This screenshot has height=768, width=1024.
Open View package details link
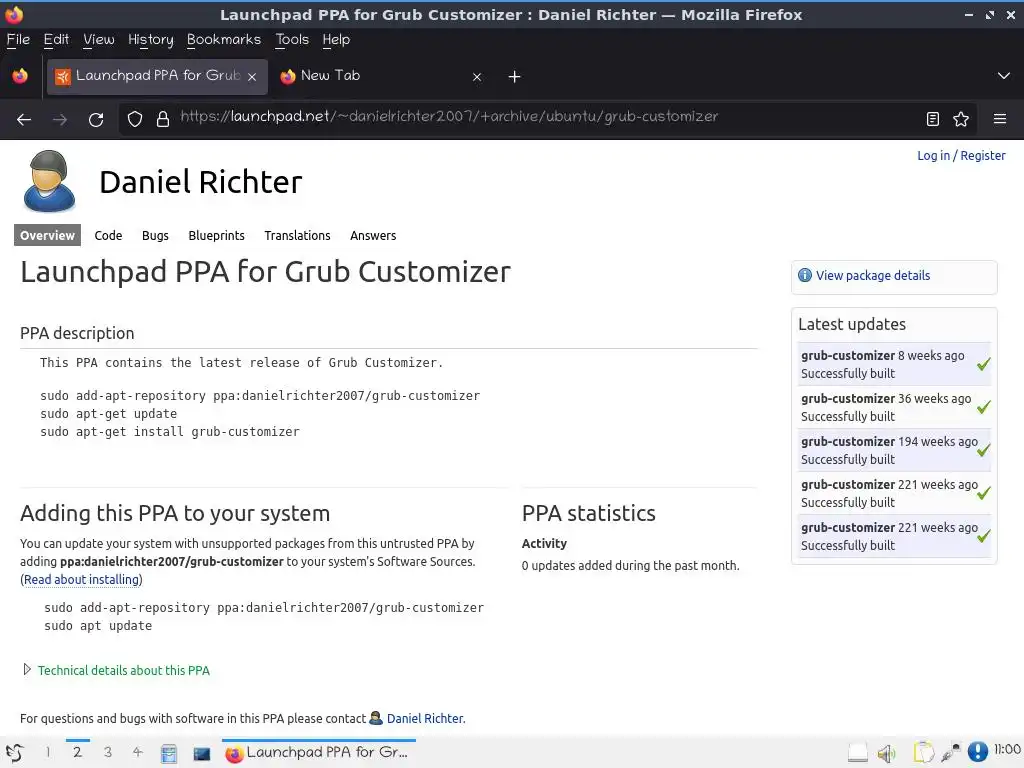873,276
